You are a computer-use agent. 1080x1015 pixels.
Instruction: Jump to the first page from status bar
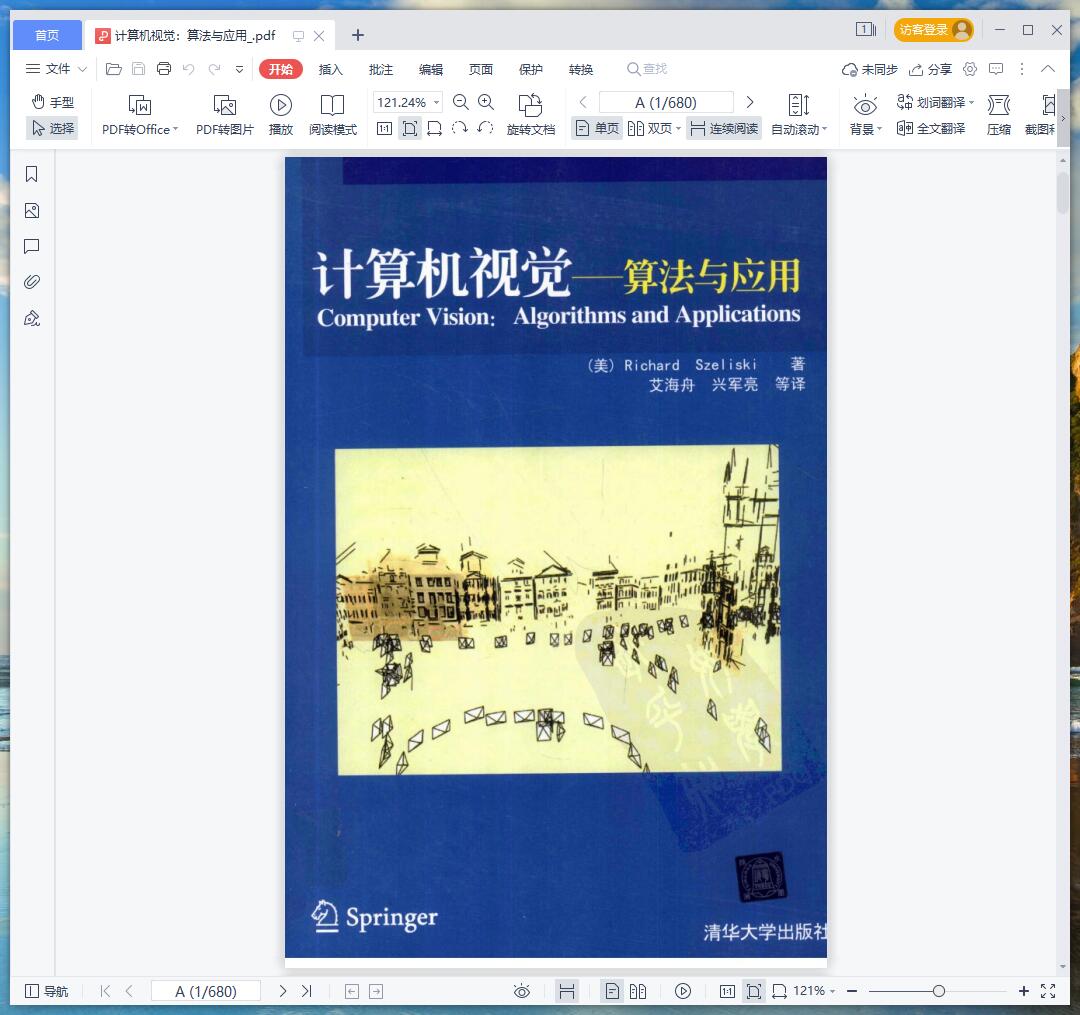(105, 991)
